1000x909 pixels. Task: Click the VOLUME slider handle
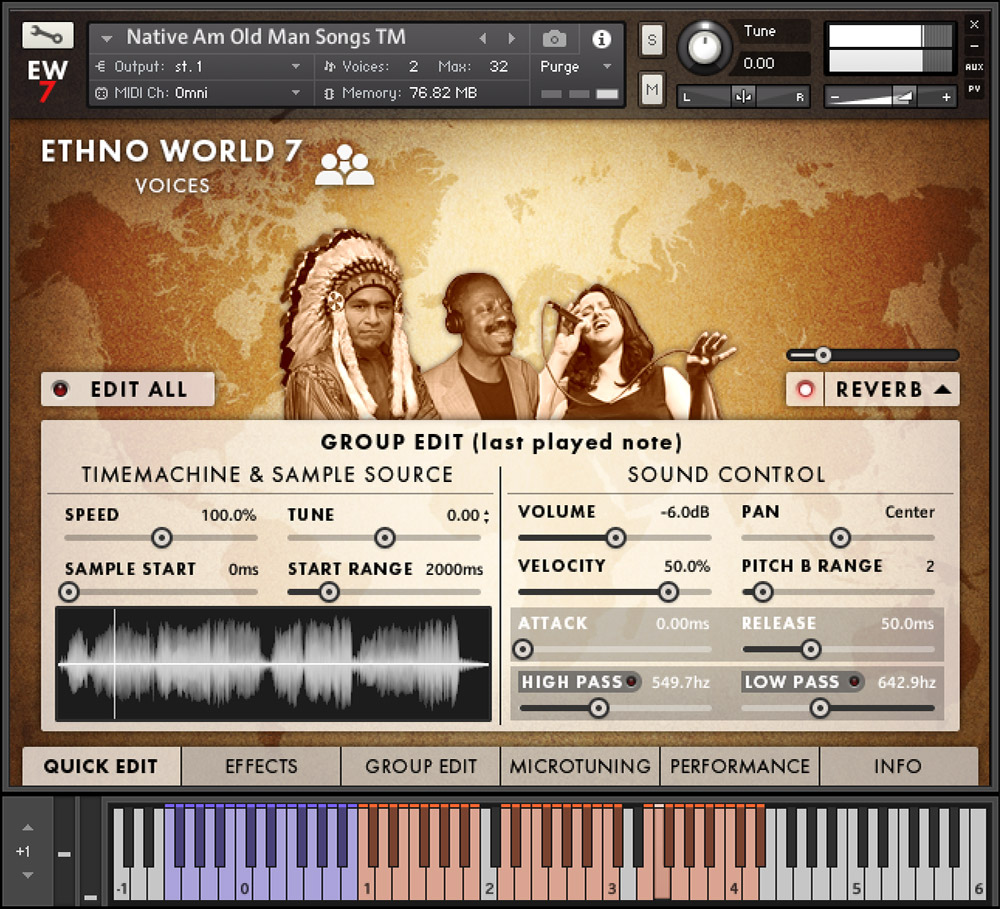(x=615, y=538)
